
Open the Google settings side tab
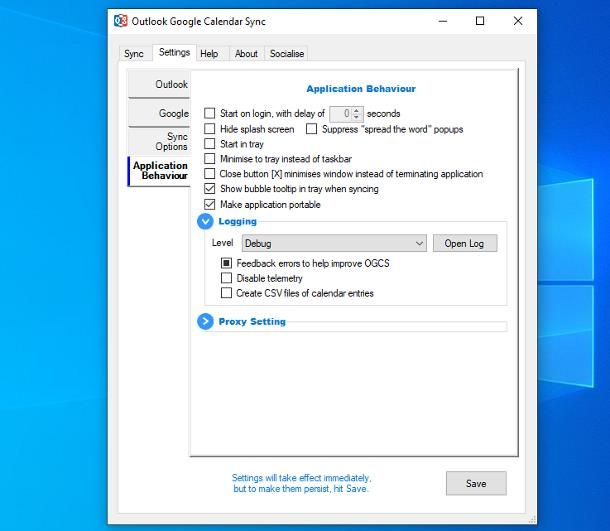pyautogui.click(x=160, y=113)
